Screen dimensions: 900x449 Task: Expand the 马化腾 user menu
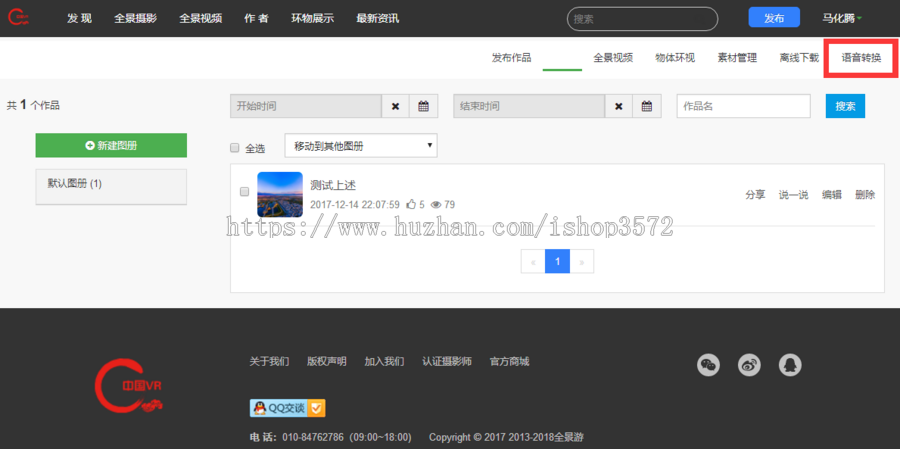[x=842, y=18]
